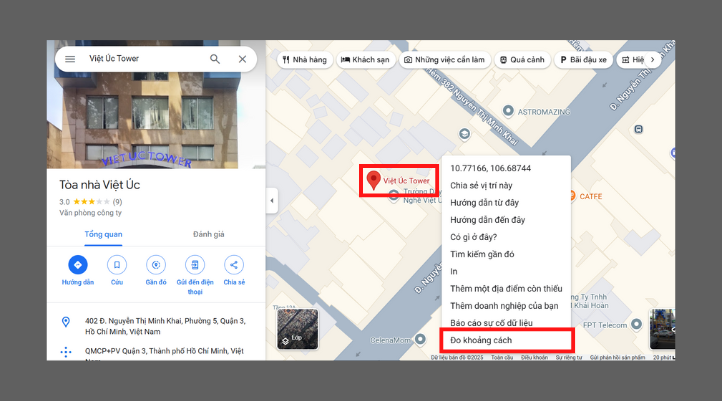Select Có gì ở đây?
The width and height of the screenshot is (722, 401).
(473, 237)
